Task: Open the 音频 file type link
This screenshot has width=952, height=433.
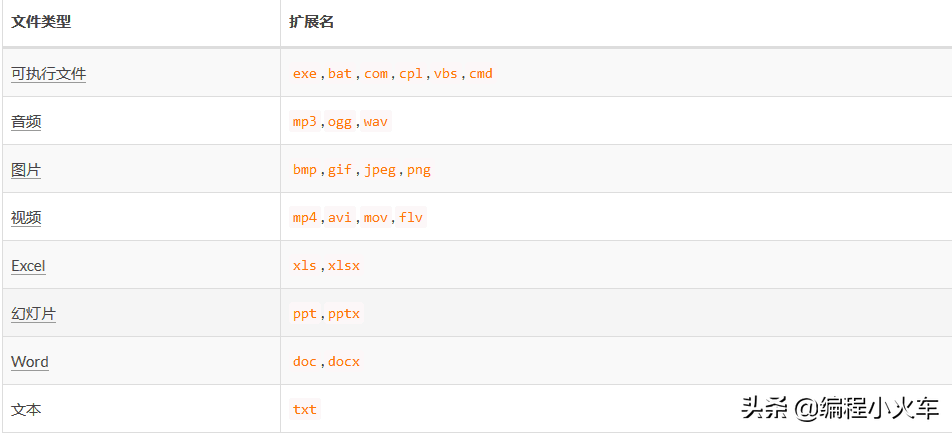Action: coord(26,122)
